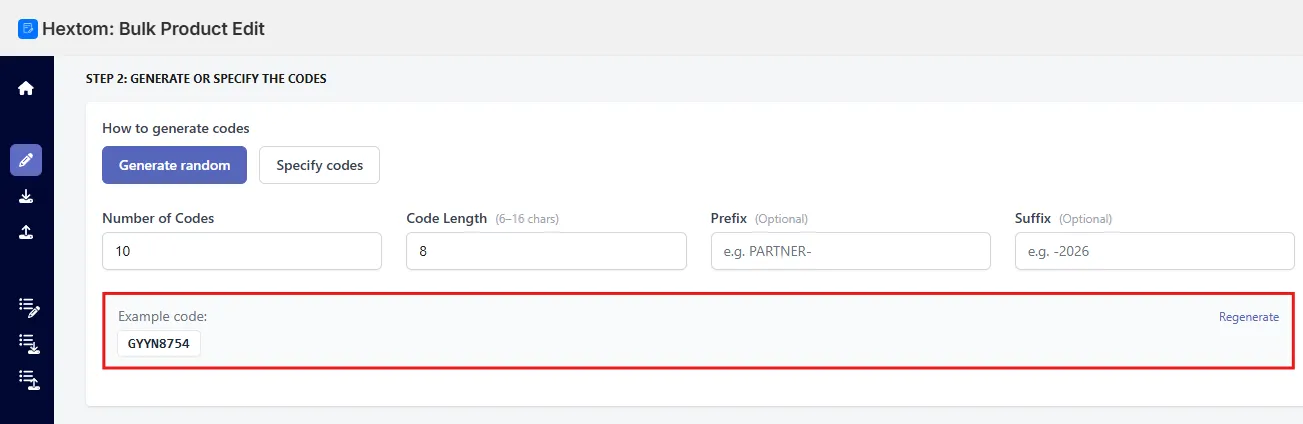Viewport: 1303px width, 424px height.
Task: Open the upload tray icon in sidebar
Action: tap(26, 232)
